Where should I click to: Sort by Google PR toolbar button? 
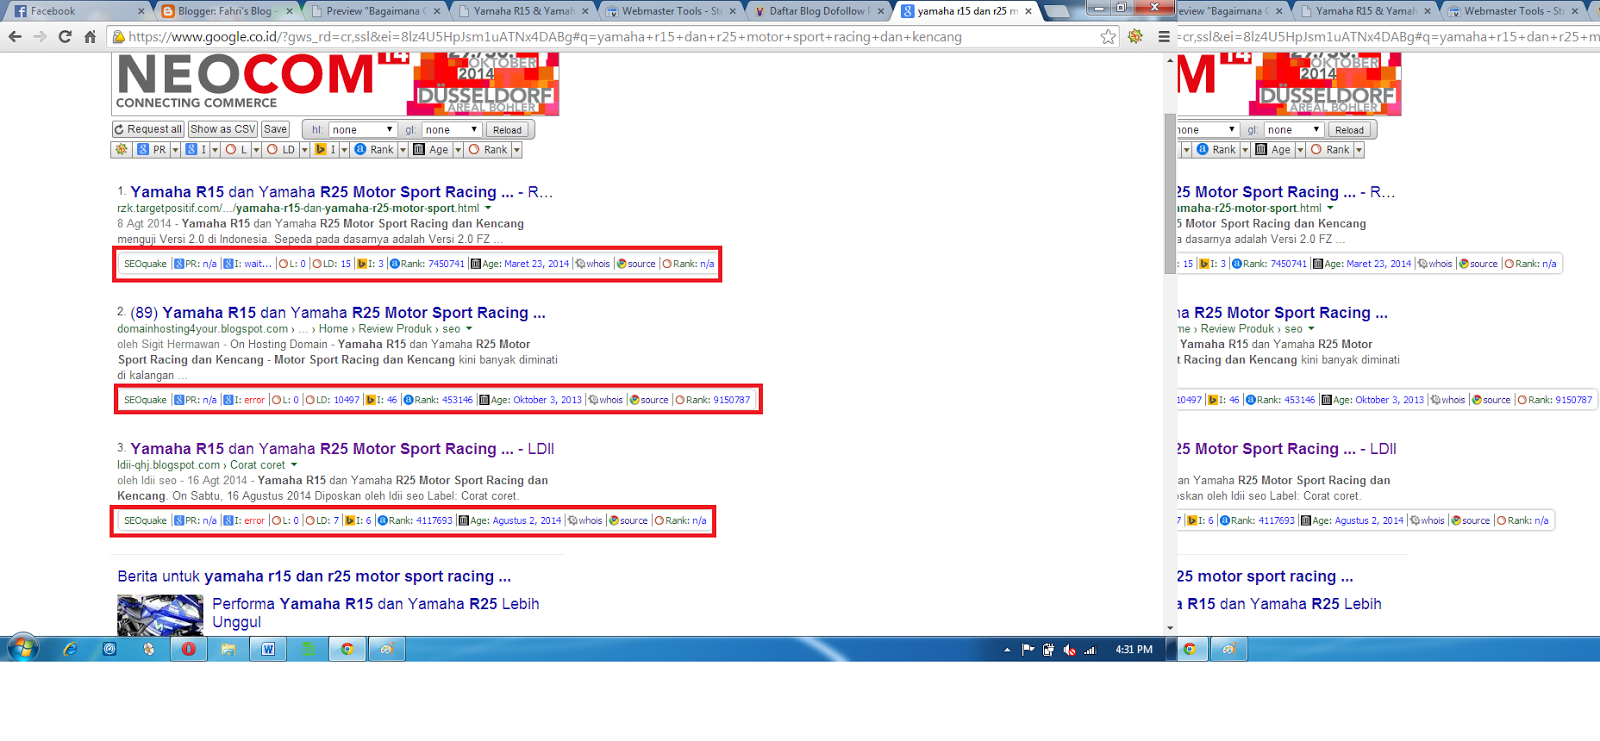(152, 149)
